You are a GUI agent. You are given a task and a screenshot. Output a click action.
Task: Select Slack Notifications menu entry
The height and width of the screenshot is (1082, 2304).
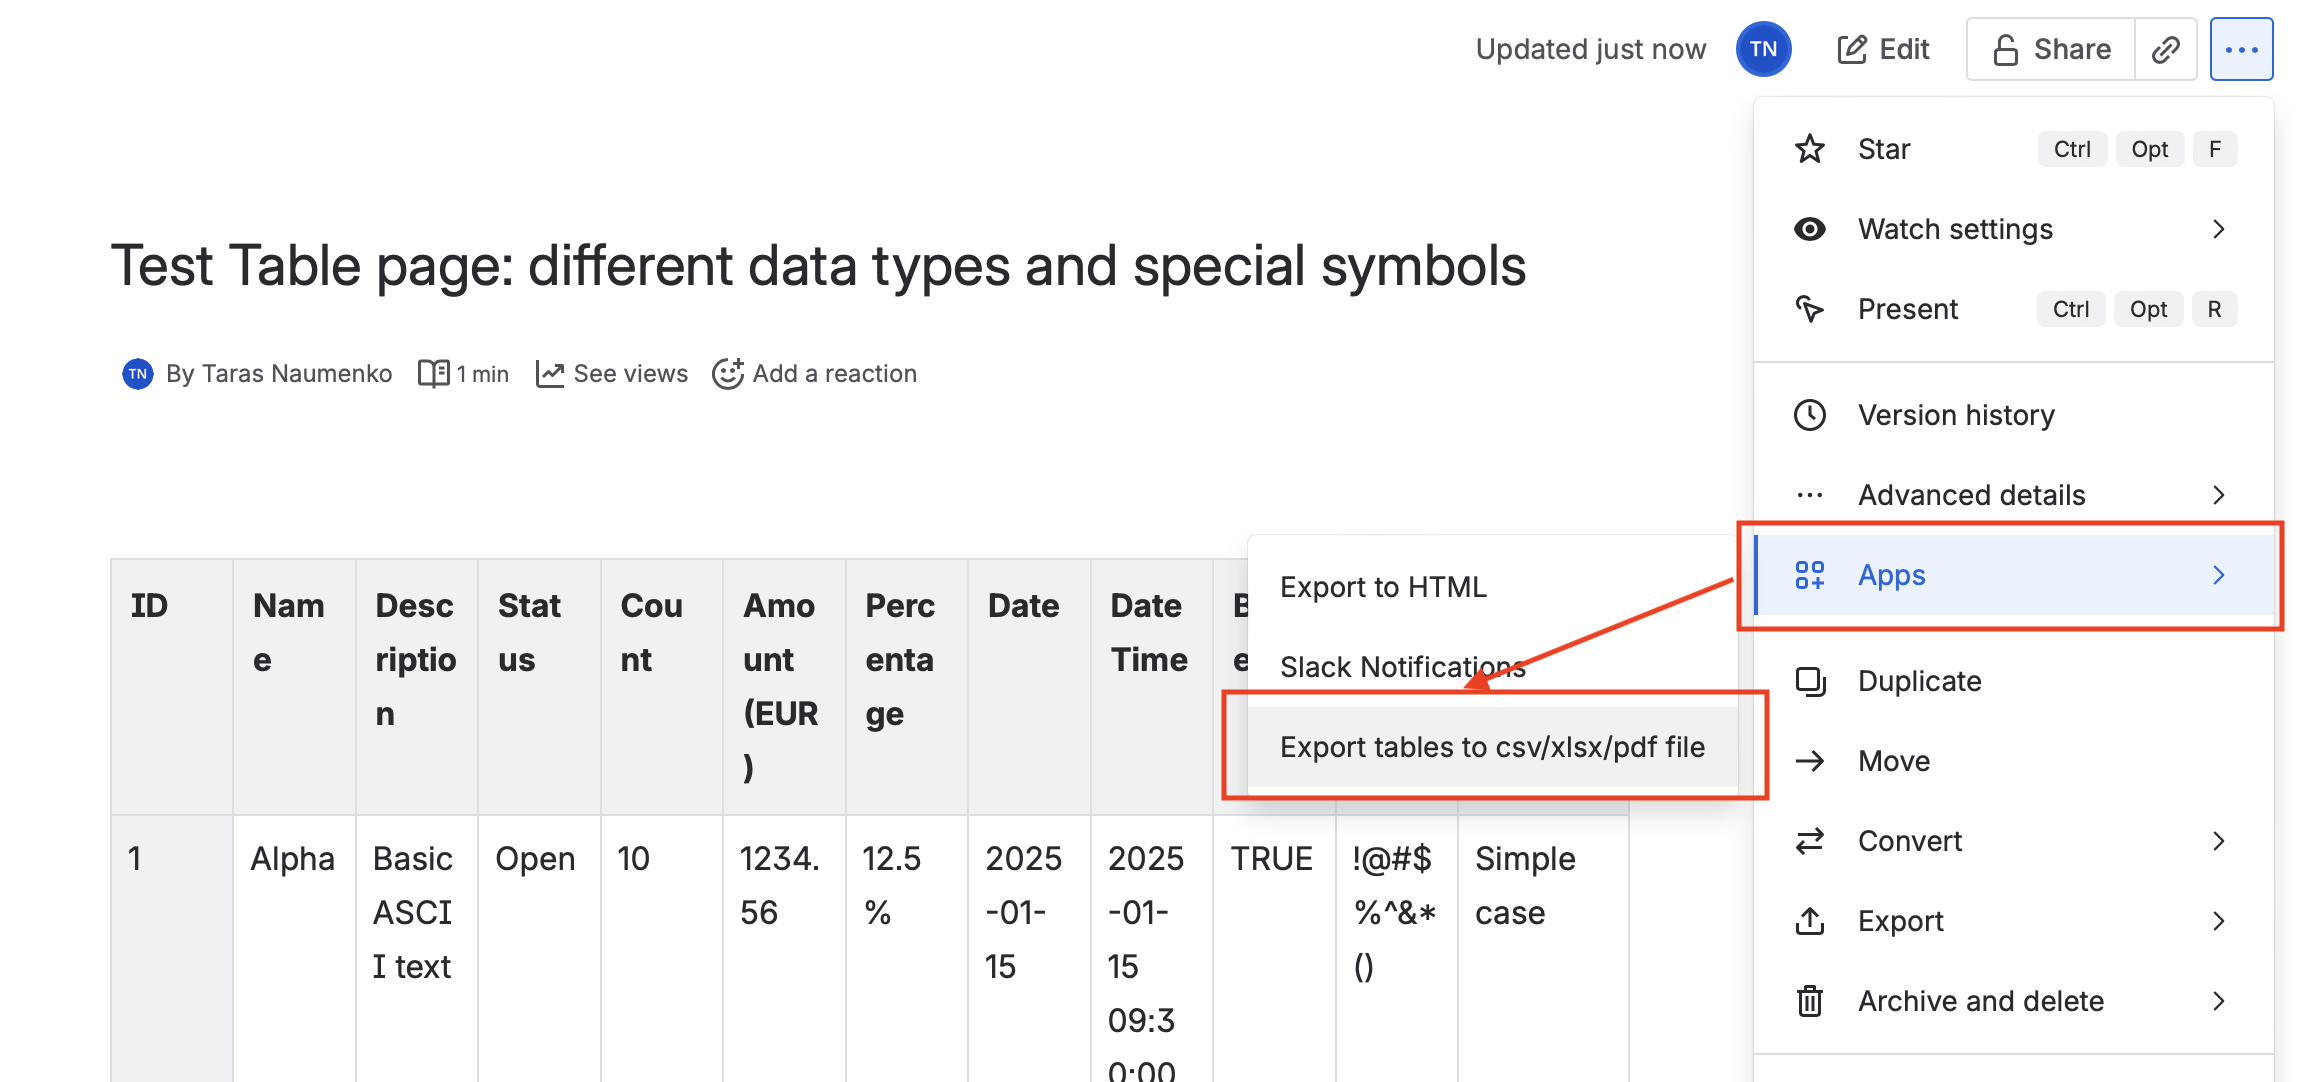[1402, 667]
